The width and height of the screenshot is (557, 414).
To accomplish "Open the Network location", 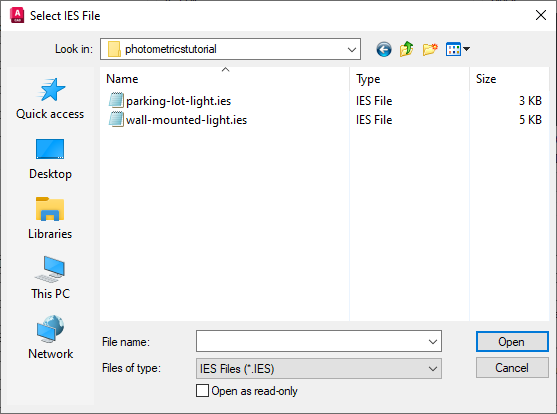I will 50,338.
